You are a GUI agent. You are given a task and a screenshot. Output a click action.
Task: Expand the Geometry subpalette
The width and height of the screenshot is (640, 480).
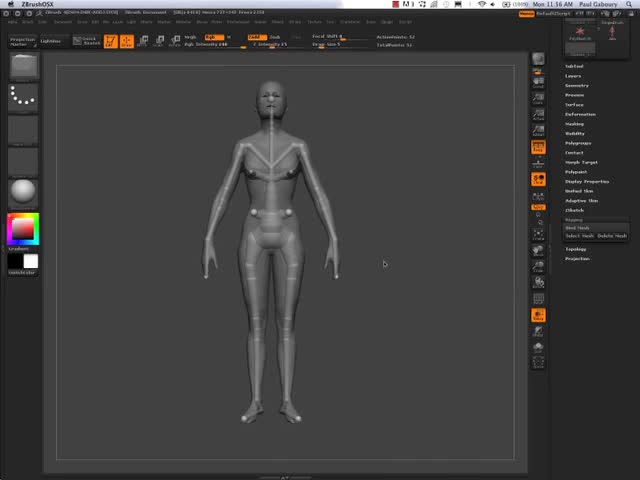point(577,86)
